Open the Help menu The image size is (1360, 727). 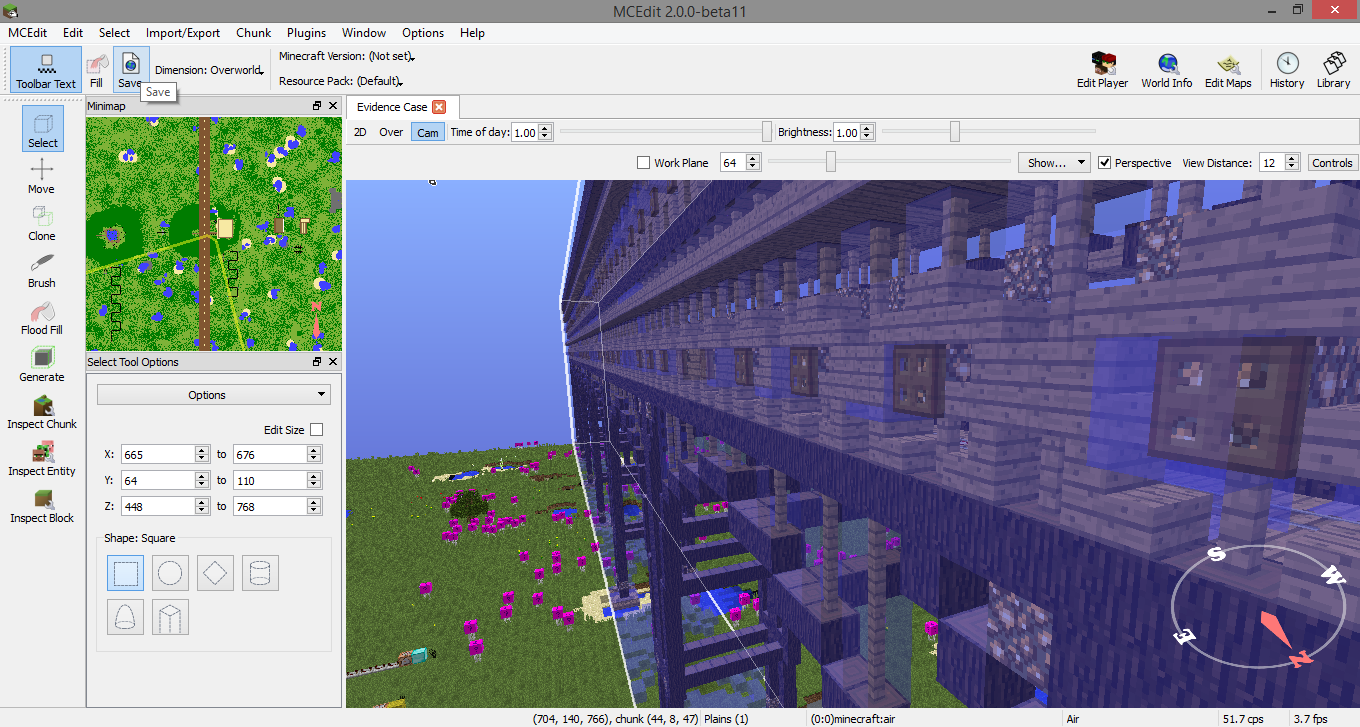tap(472, 33)
